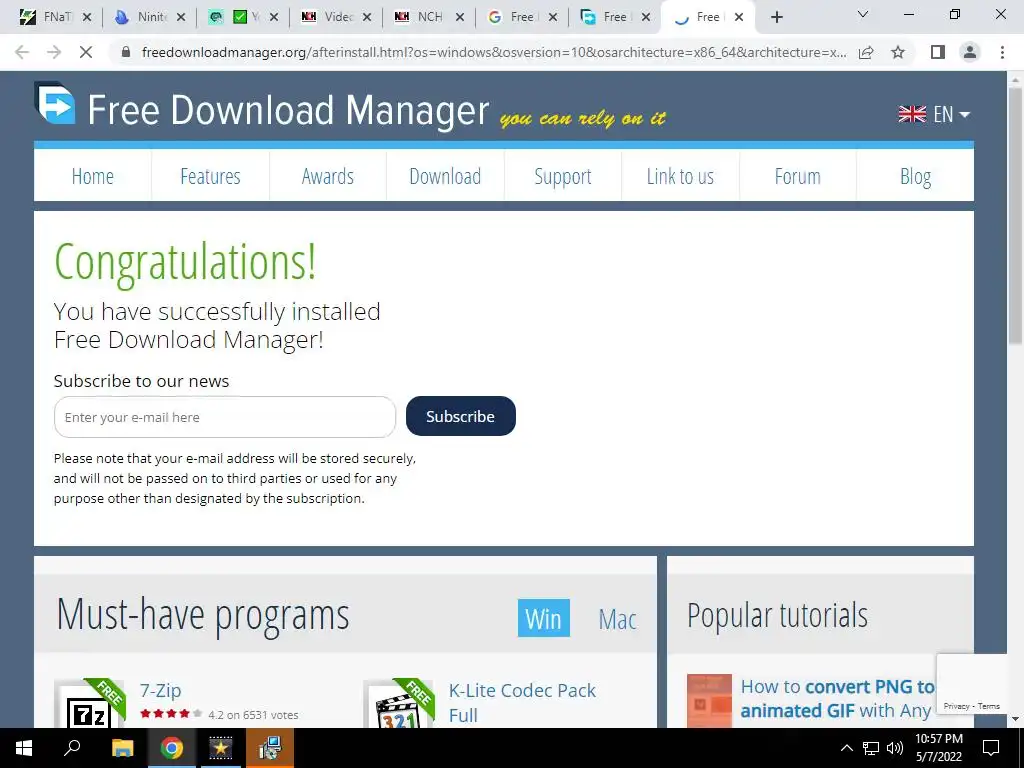This screenshot has height=768, width=1024.
Task: Click the reCAPTCHA Privacy link
Action: (x=956, y=706)
